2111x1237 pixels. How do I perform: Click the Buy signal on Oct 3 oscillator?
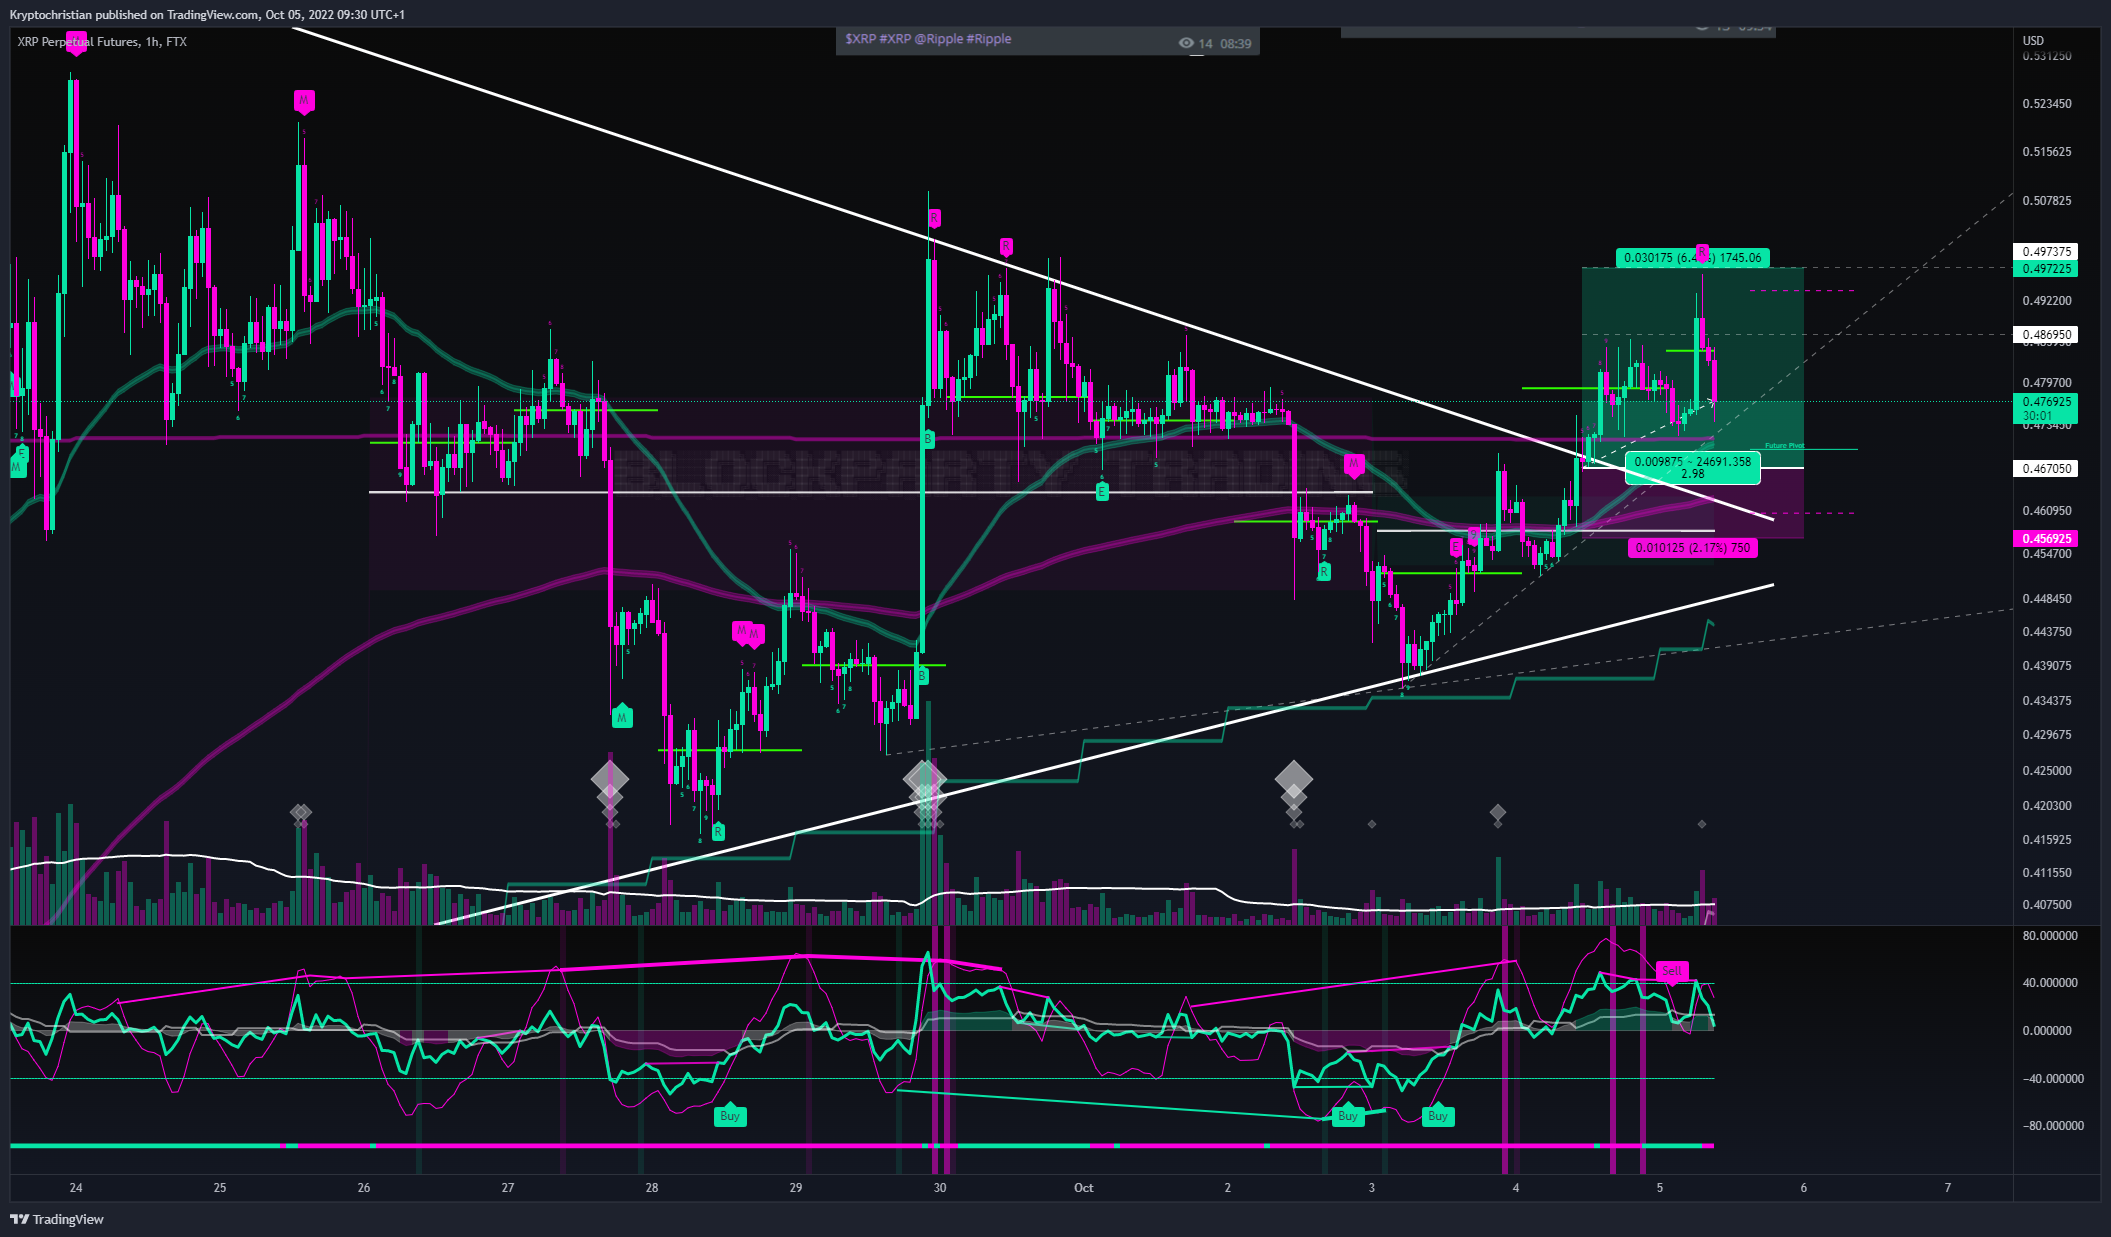1438,1116
